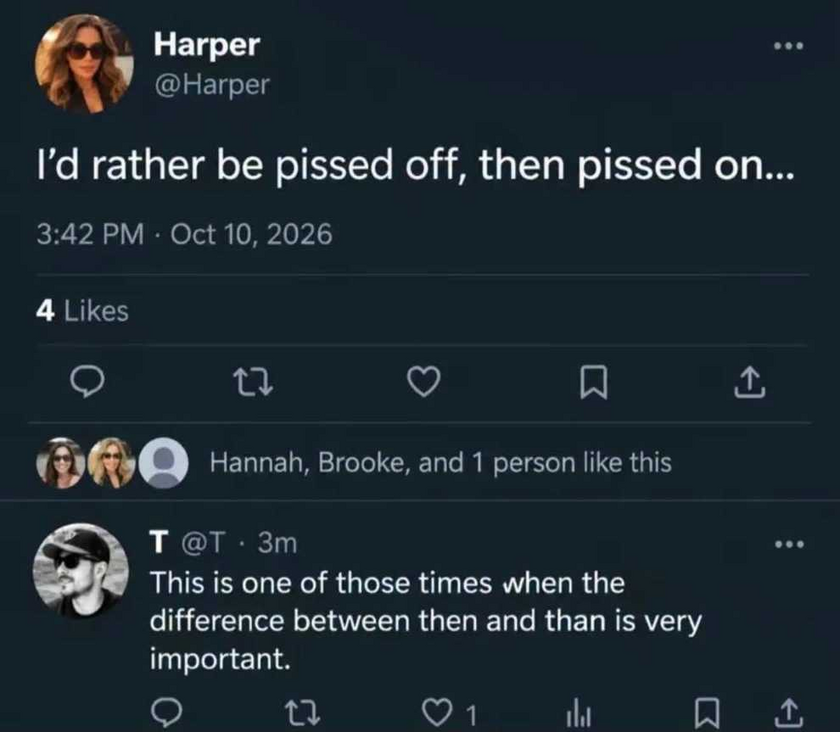This screenshot has height=732, width=840.
Task: Open more options on Harper's tweet
Action: pyautogui.click(x=789, y=46)
